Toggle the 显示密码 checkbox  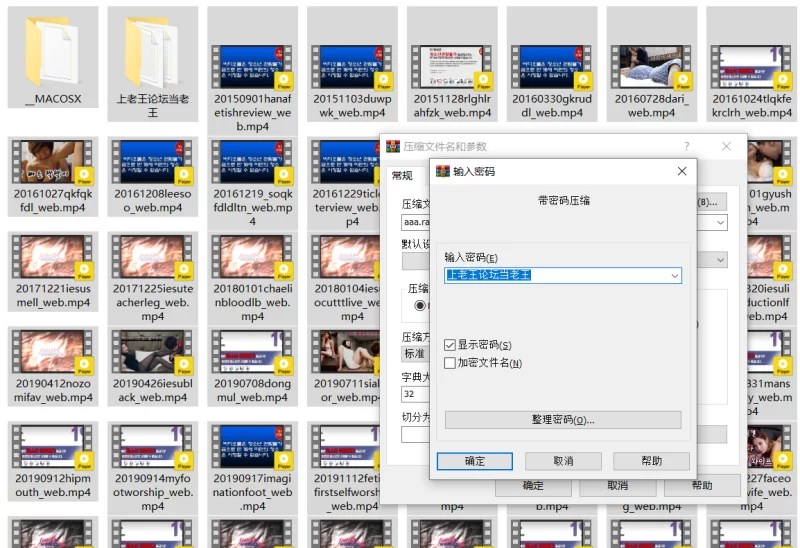449,345
